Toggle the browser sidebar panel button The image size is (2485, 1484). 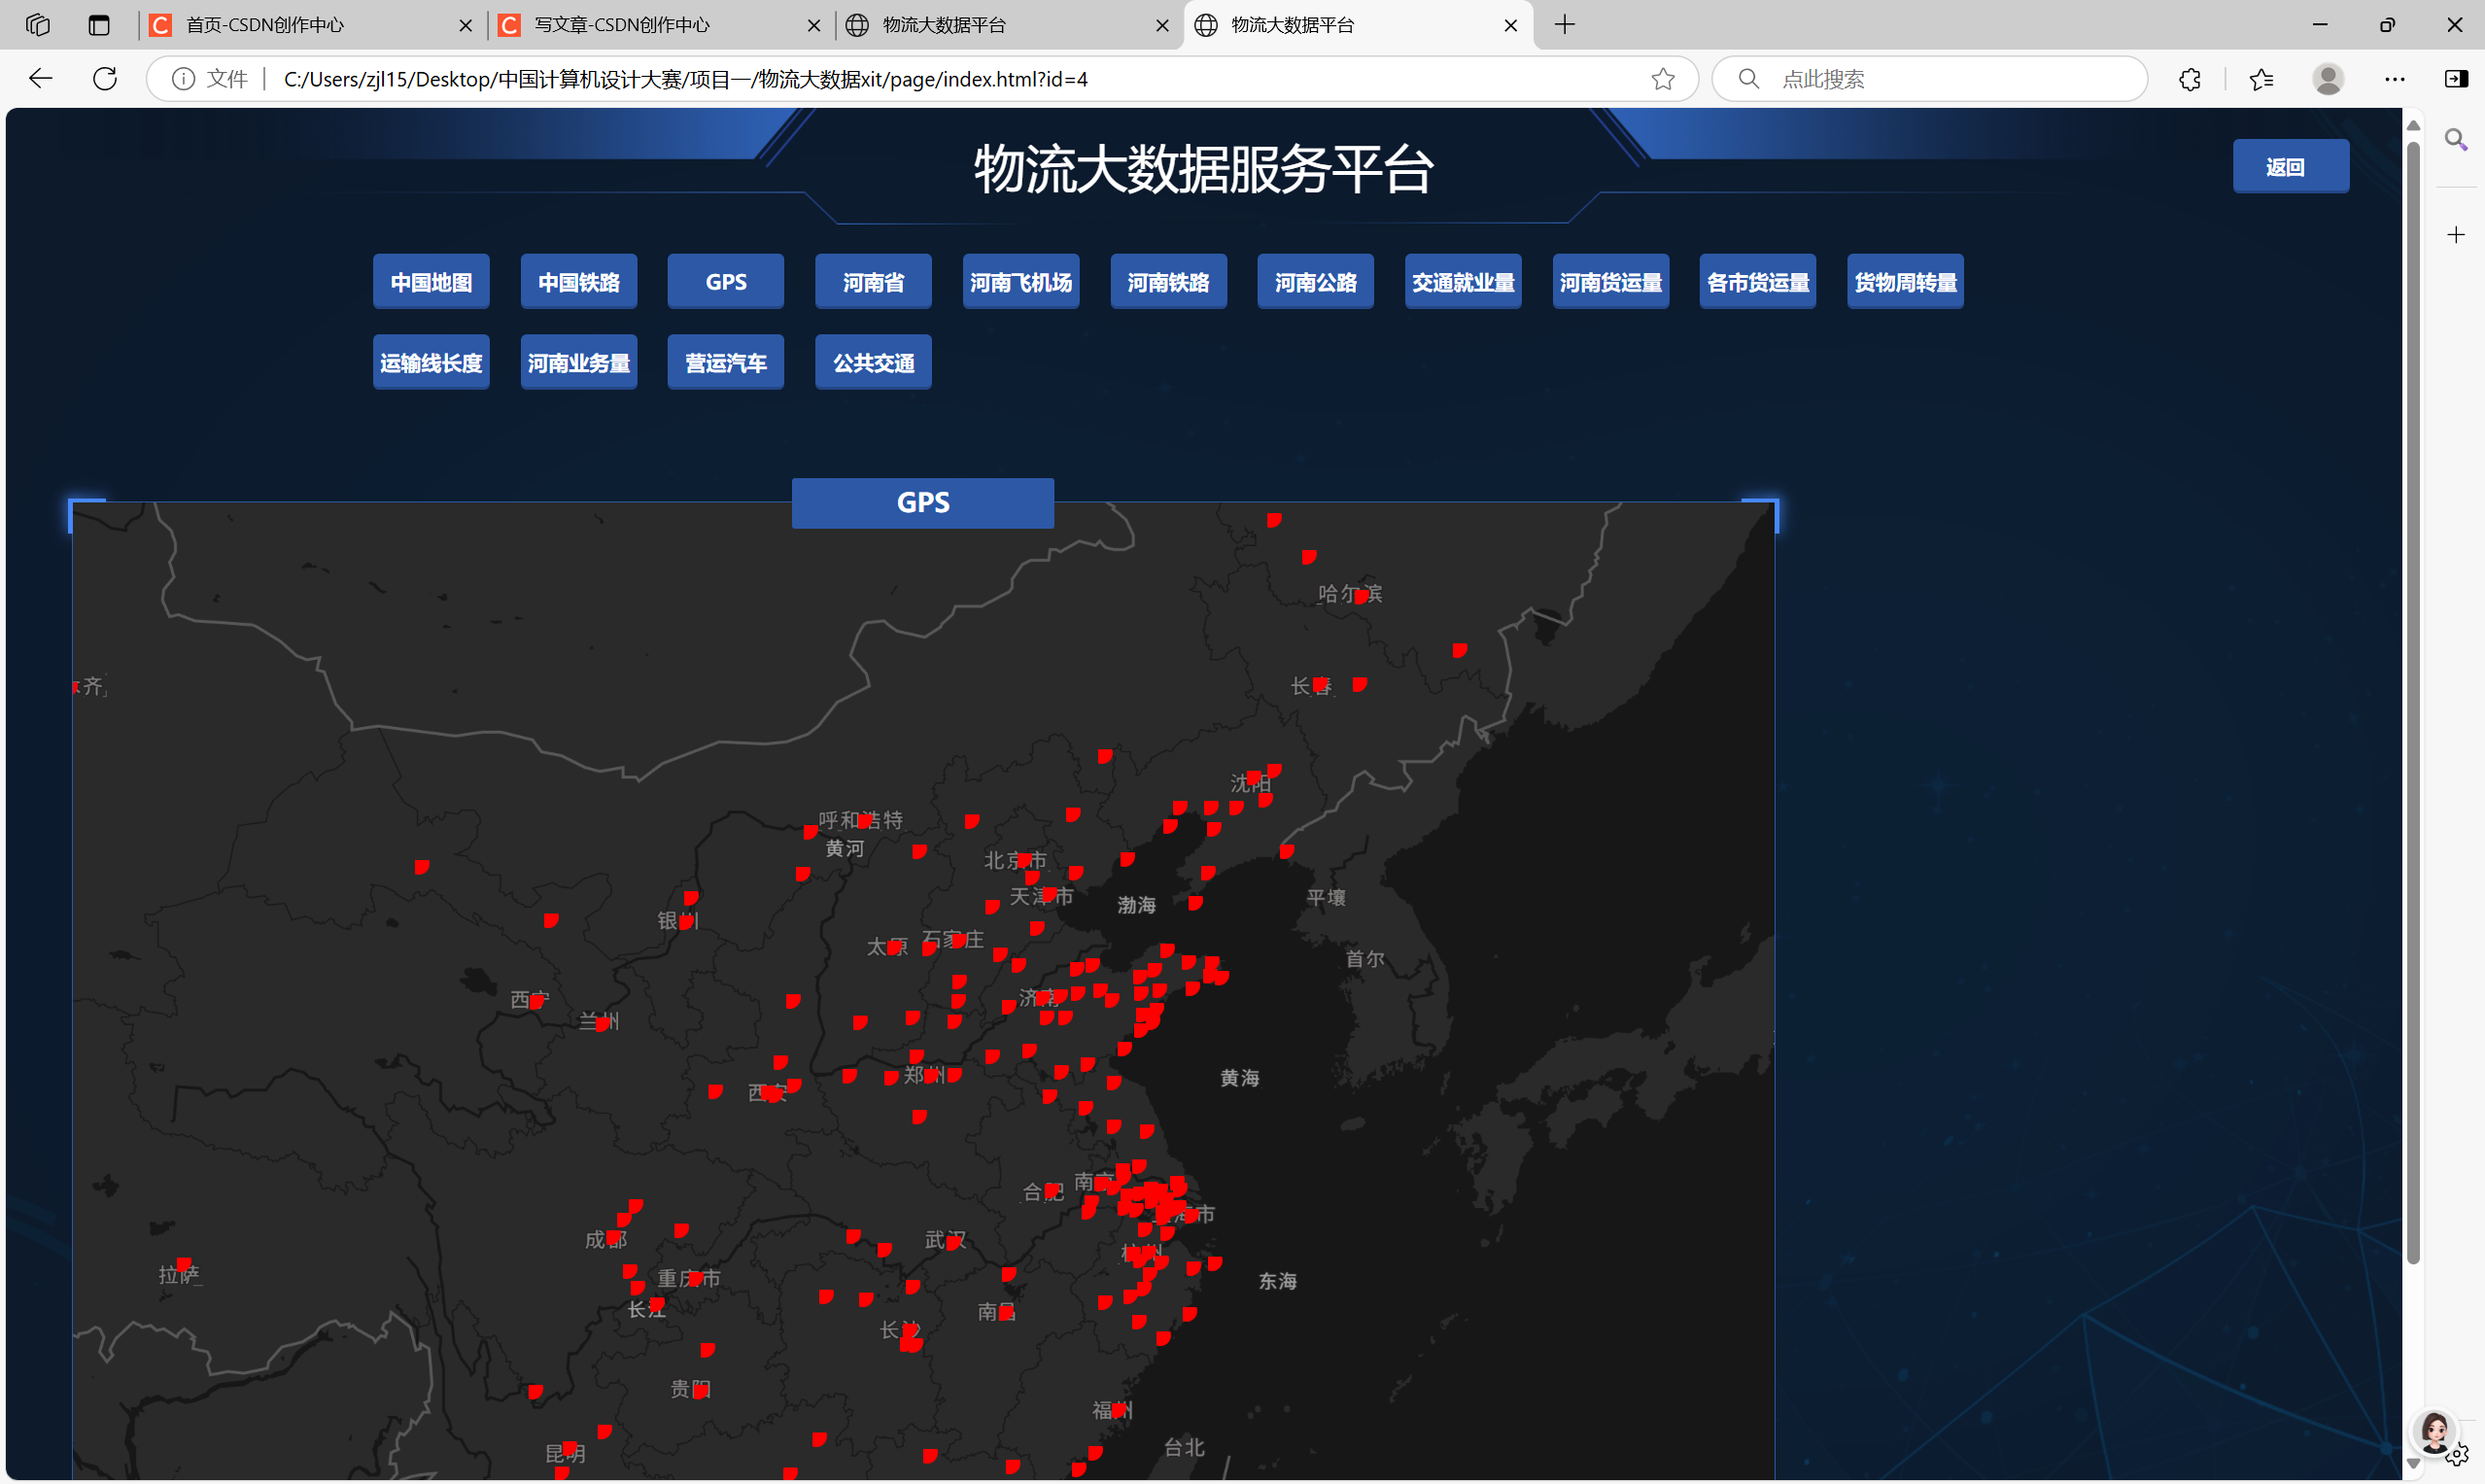point(2456,79)
